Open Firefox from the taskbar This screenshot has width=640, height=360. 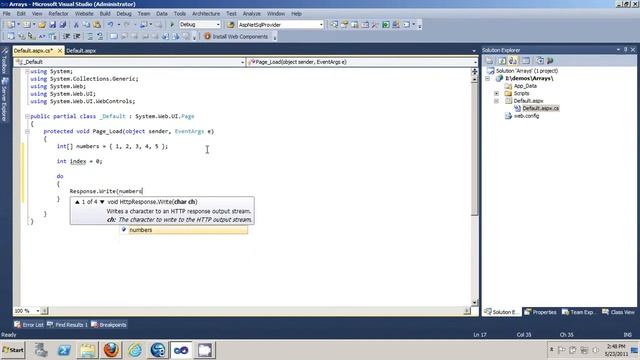(x=111, y=350)
